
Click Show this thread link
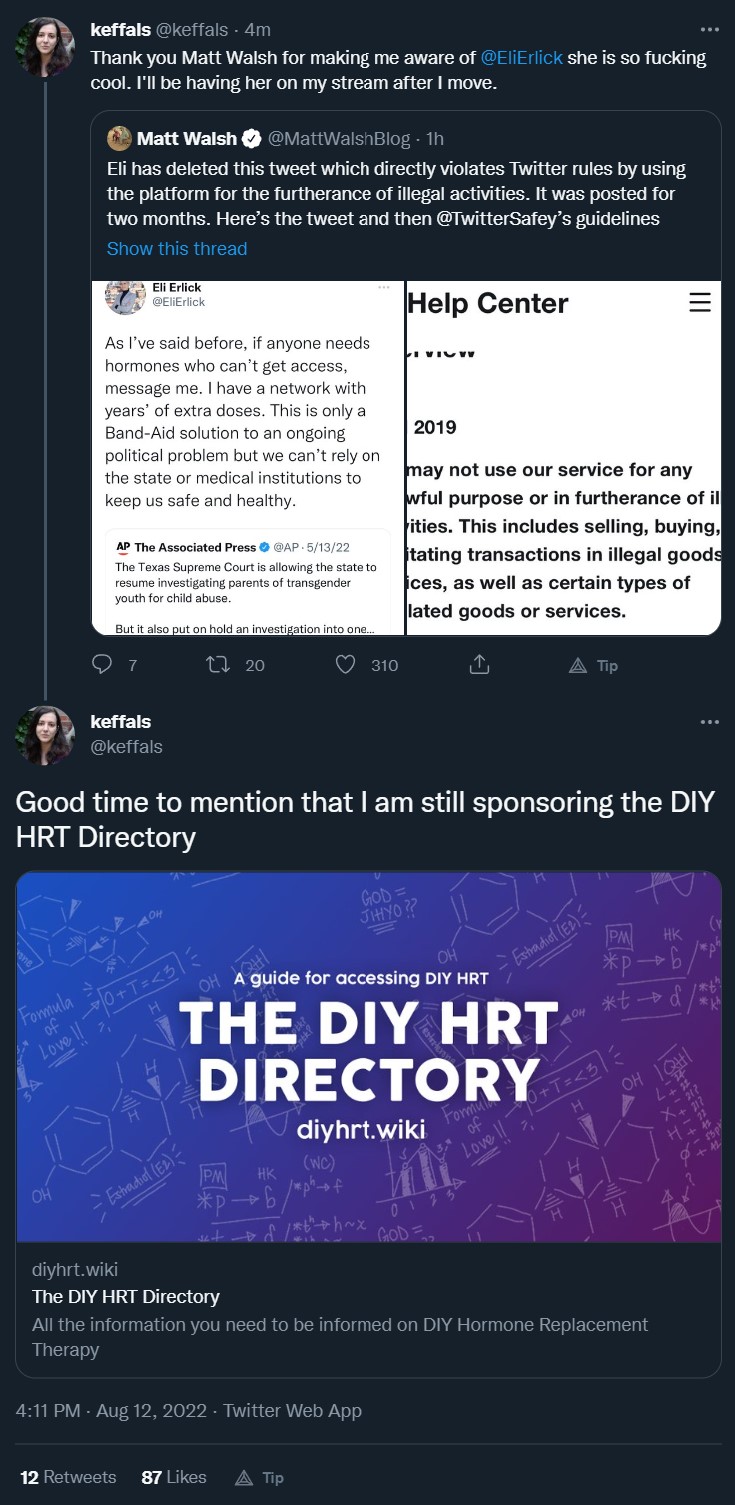click(x=177, y=249)
